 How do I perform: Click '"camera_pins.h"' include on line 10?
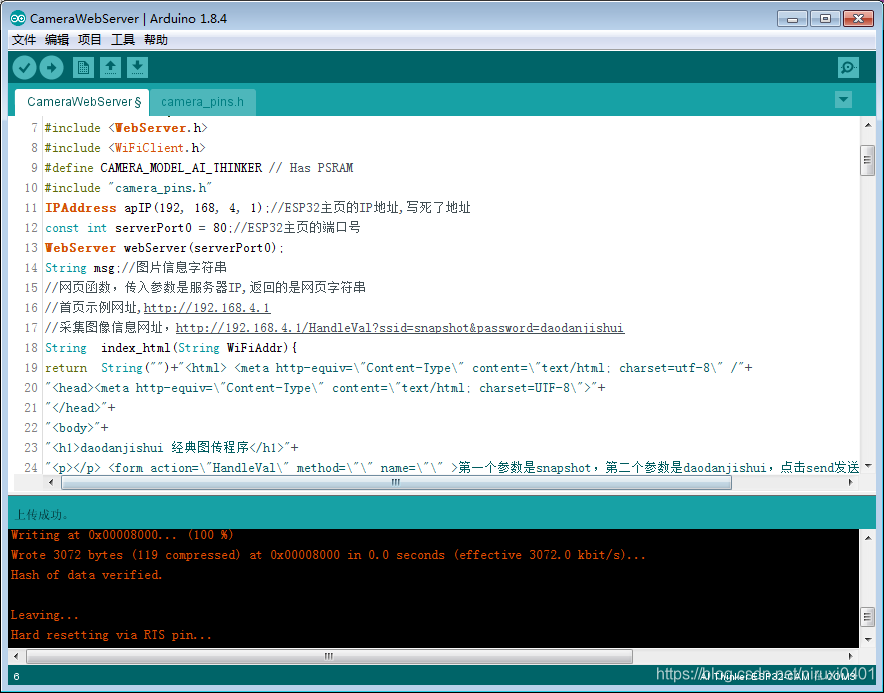click(160, 188)
